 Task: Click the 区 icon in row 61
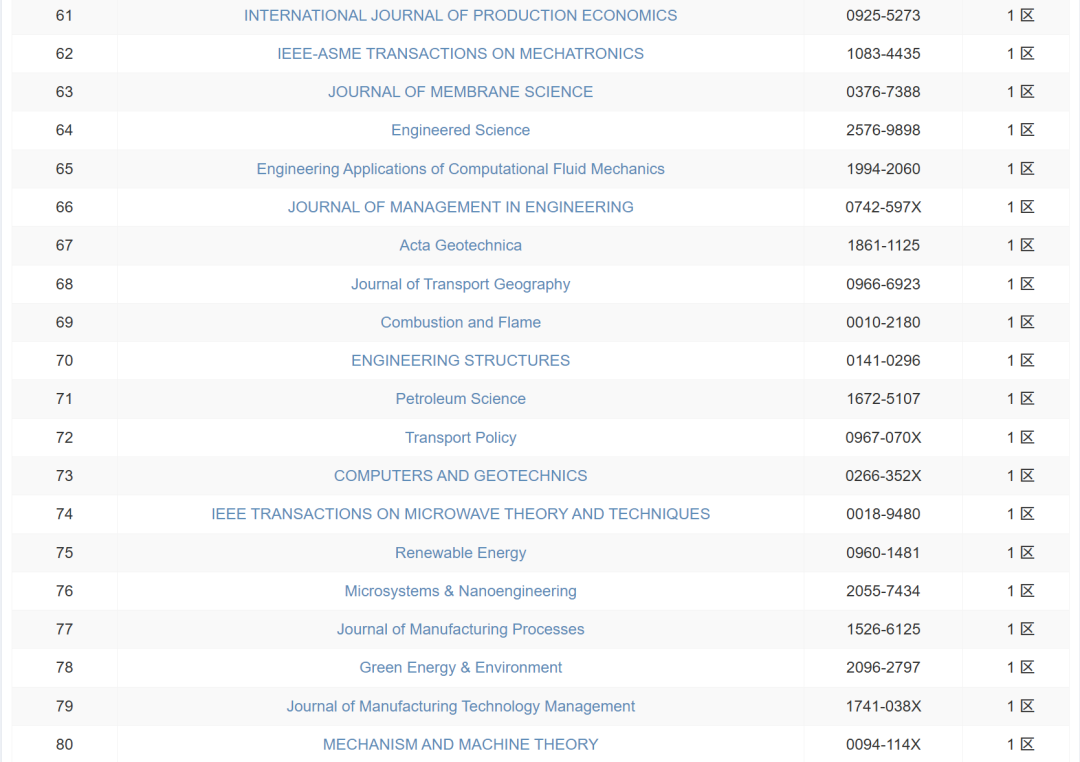pos(1027,15)
